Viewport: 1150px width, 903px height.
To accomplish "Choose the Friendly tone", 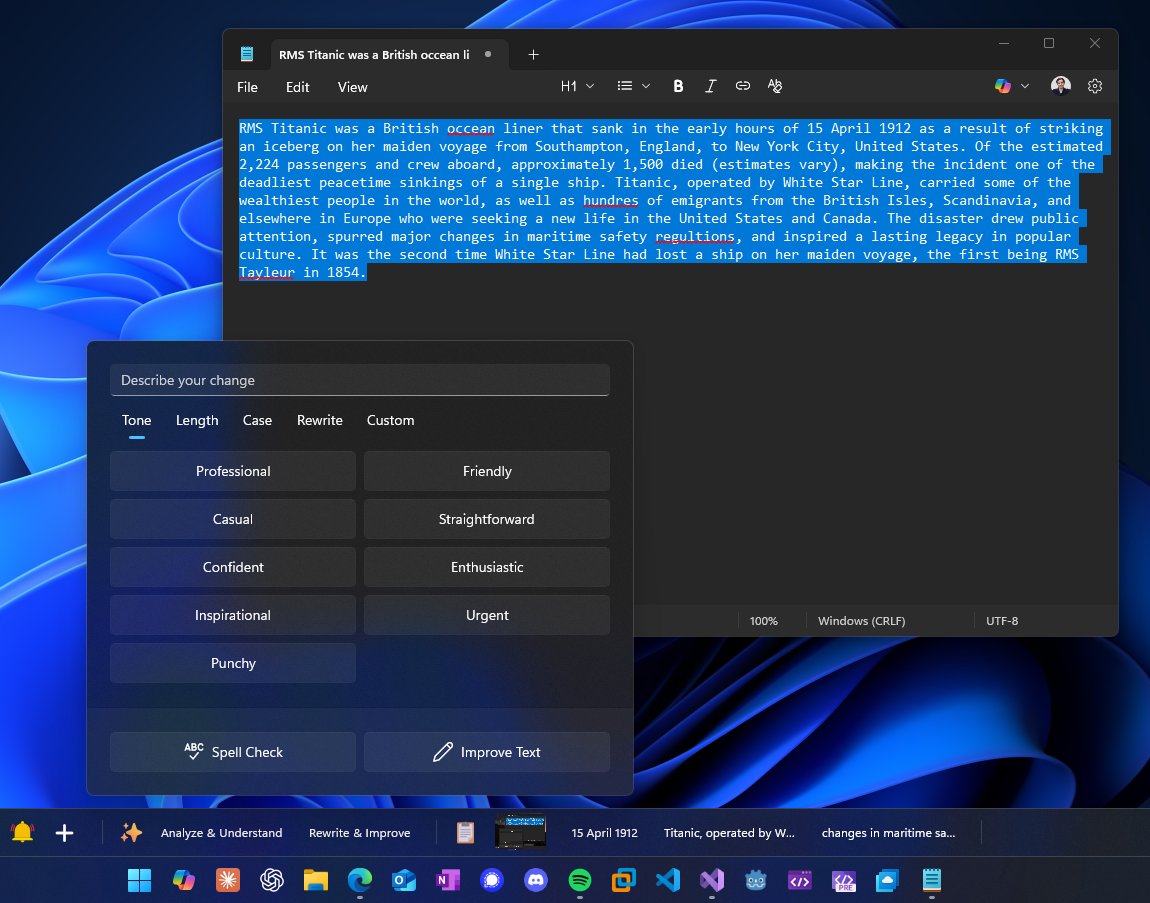I will (487, 471).
